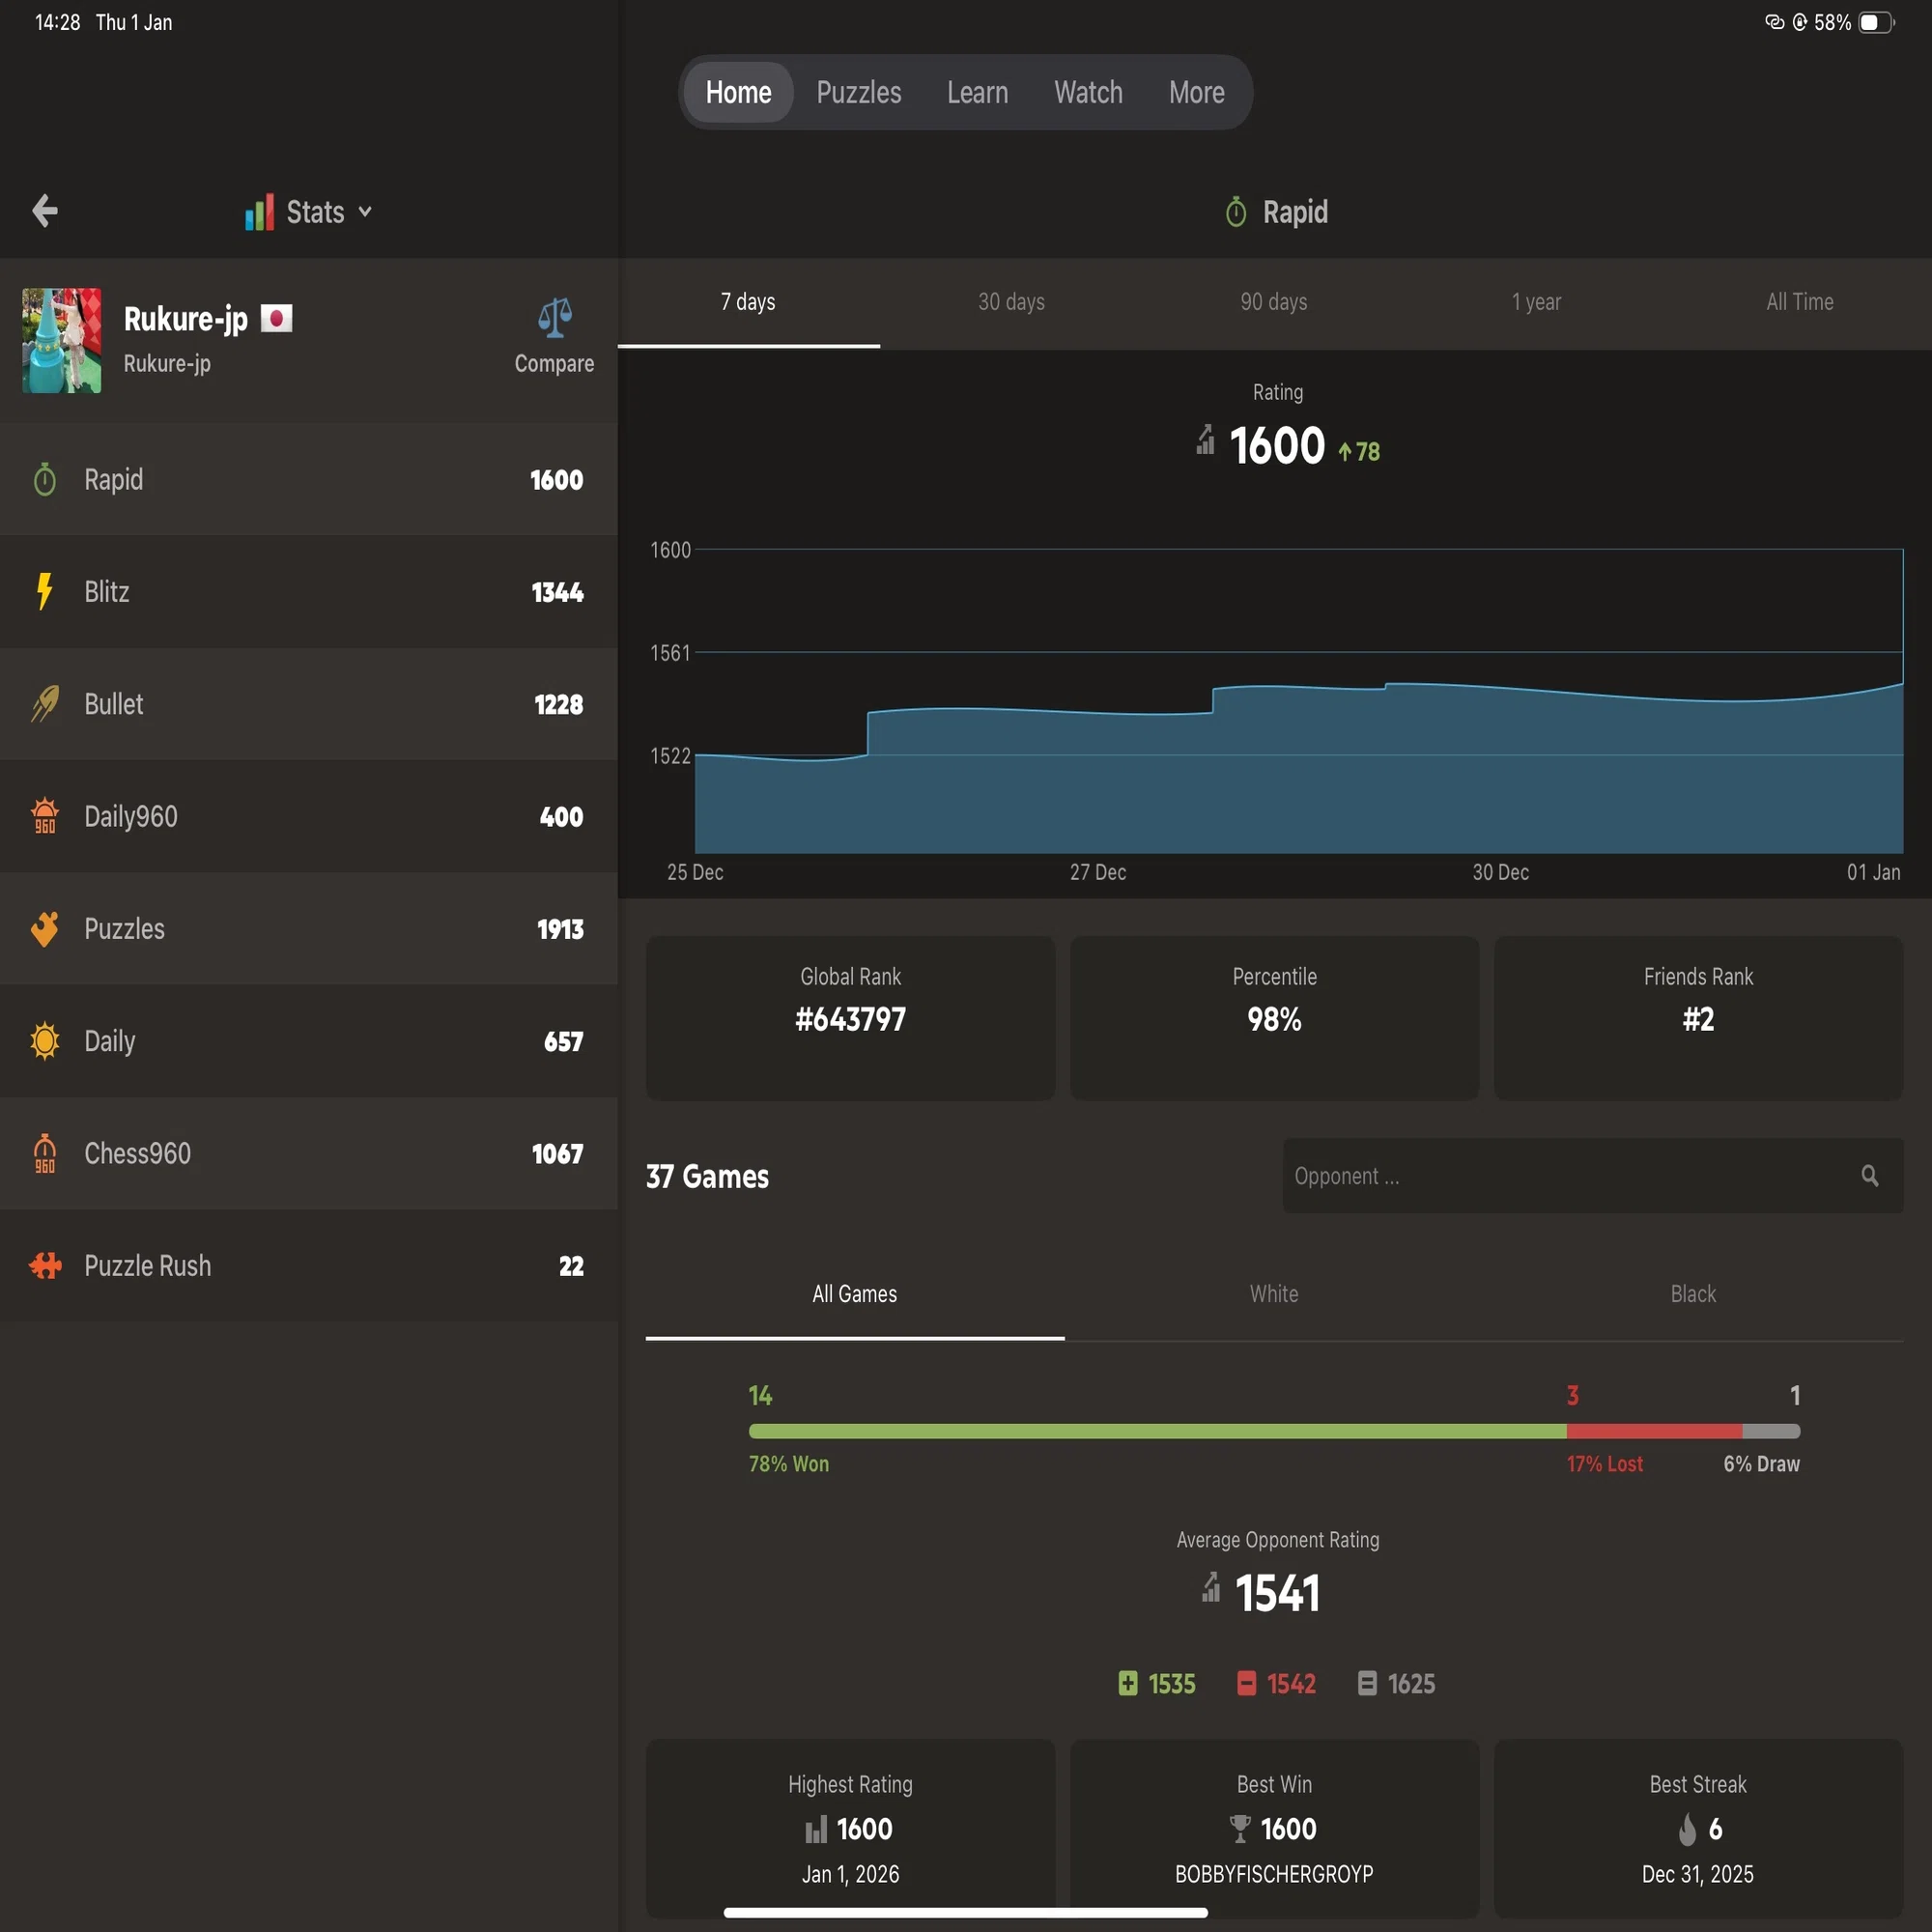Click the Best Win trophy icon
The image size is (1932, 1932).
click(x=1240, y=1829)
